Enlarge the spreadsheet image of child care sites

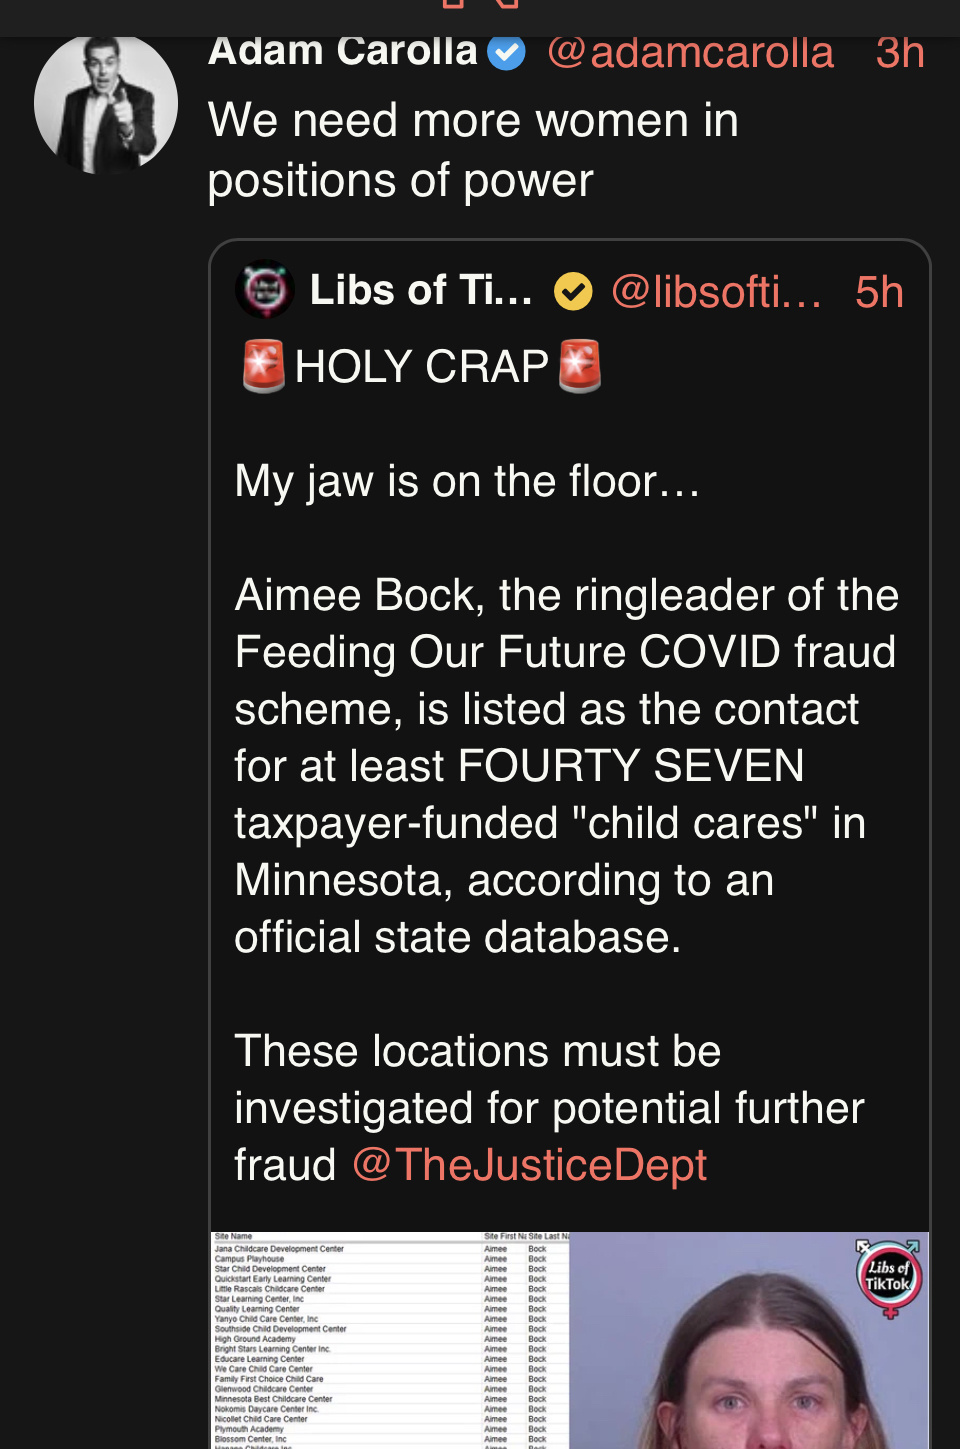coord(390,1340)
